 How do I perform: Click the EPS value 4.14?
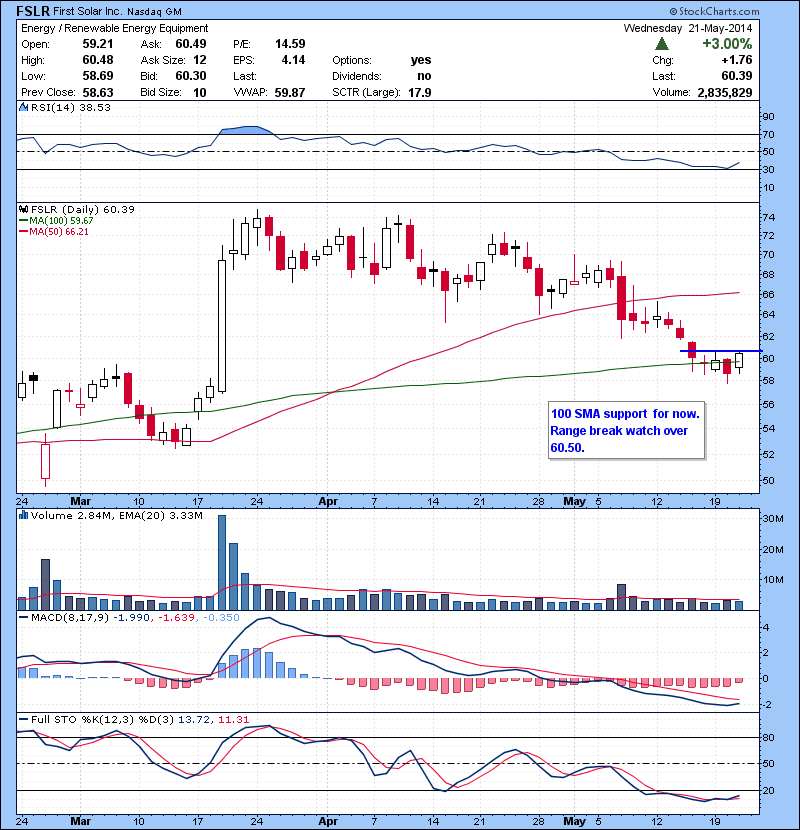tap(293, 60)
